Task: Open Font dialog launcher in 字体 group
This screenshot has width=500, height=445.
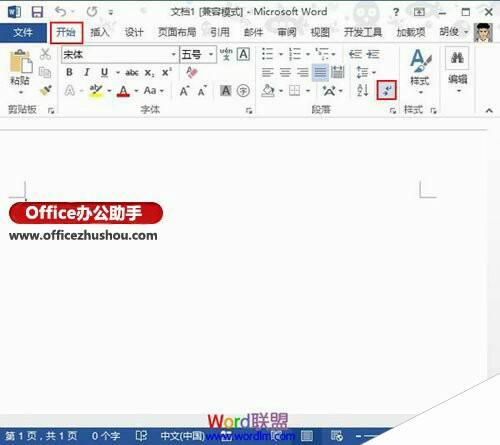Action: (x=249, y=110)
